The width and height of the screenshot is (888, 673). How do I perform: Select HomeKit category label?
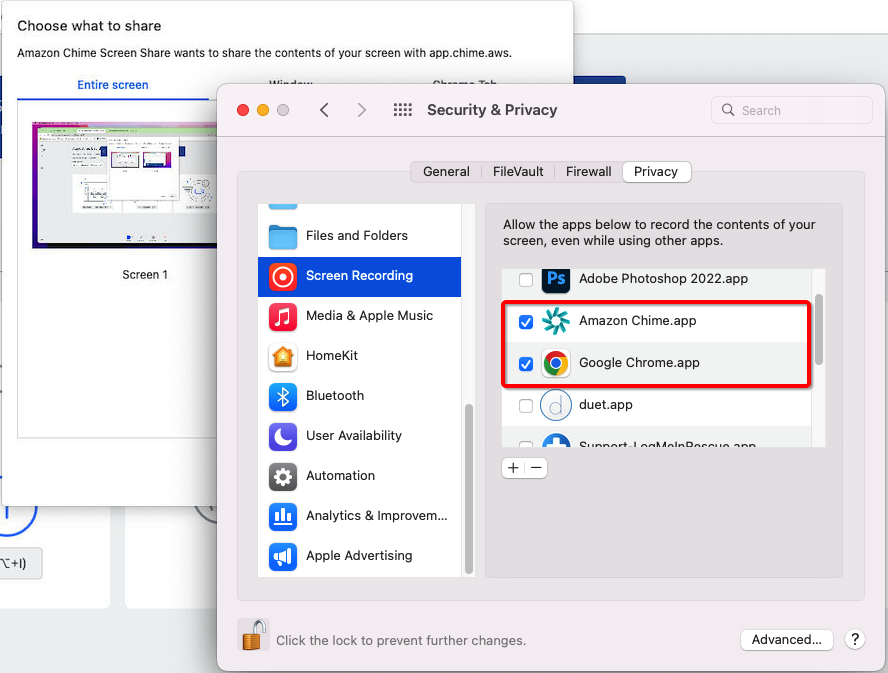(x=332, y=356)
